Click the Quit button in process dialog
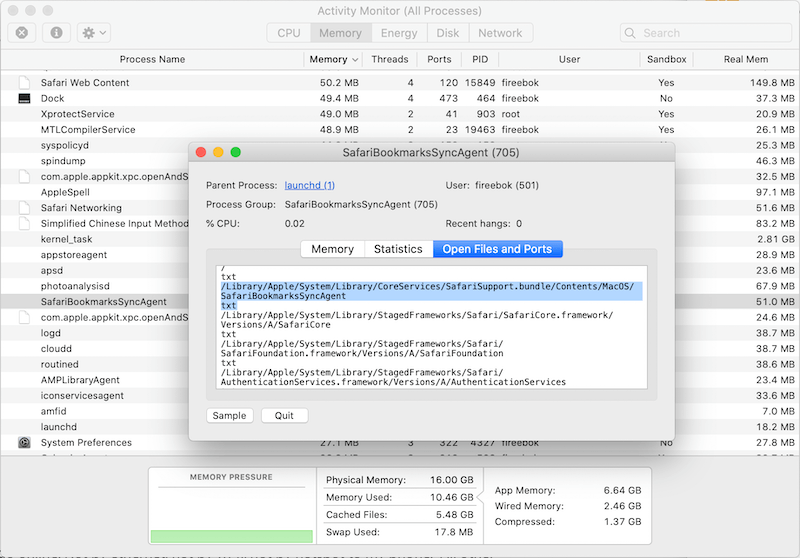 (x=284, y=416)
